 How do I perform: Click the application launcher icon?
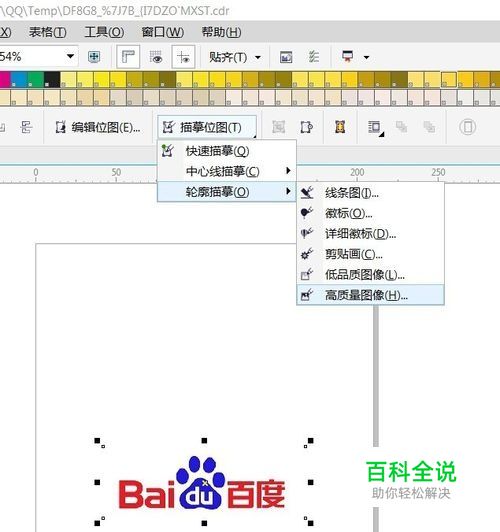tap(348, 56)
